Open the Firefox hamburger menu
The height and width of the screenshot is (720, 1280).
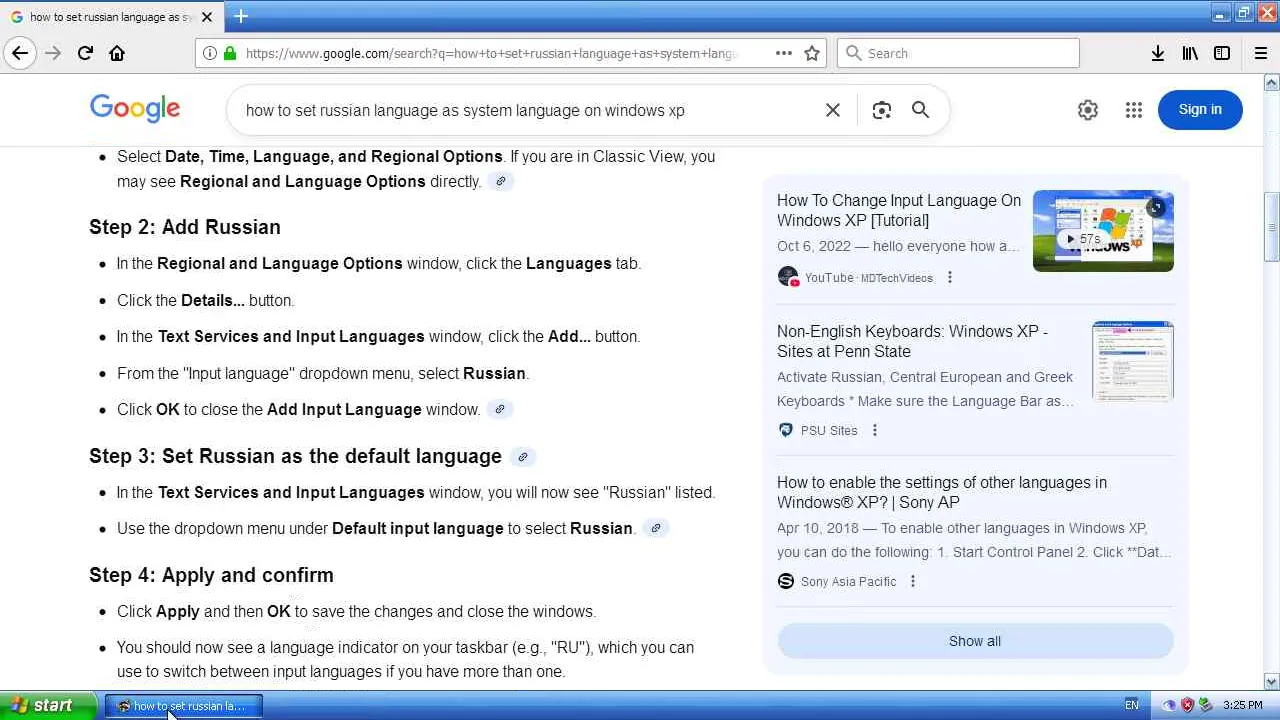point(1261,53)
